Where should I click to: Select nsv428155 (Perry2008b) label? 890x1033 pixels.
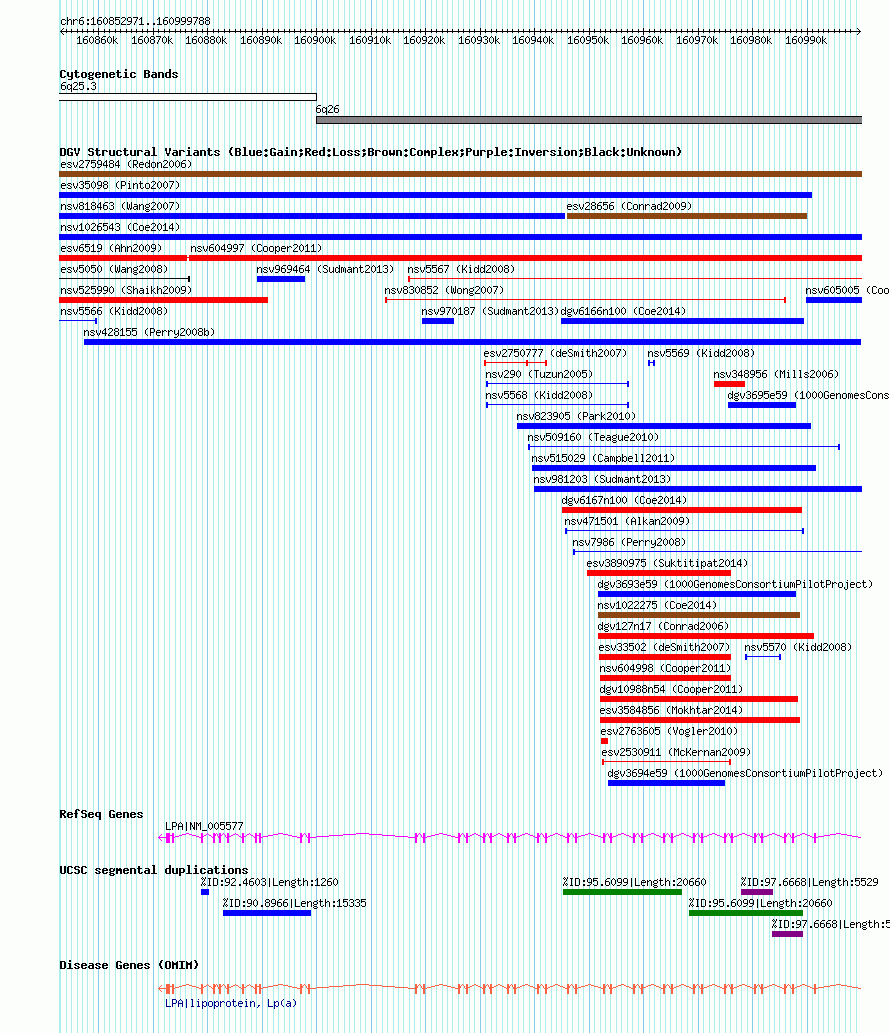[150, 333]
